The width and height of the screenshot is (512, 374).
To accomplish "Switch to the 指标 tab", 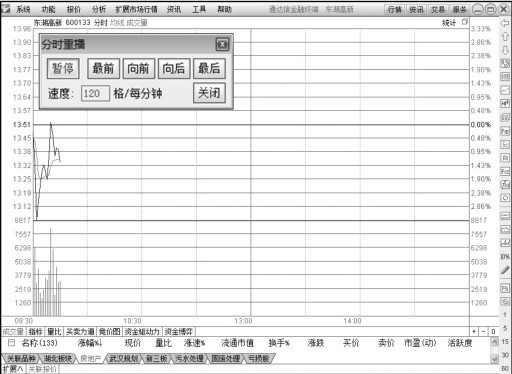I will [35, 332].
